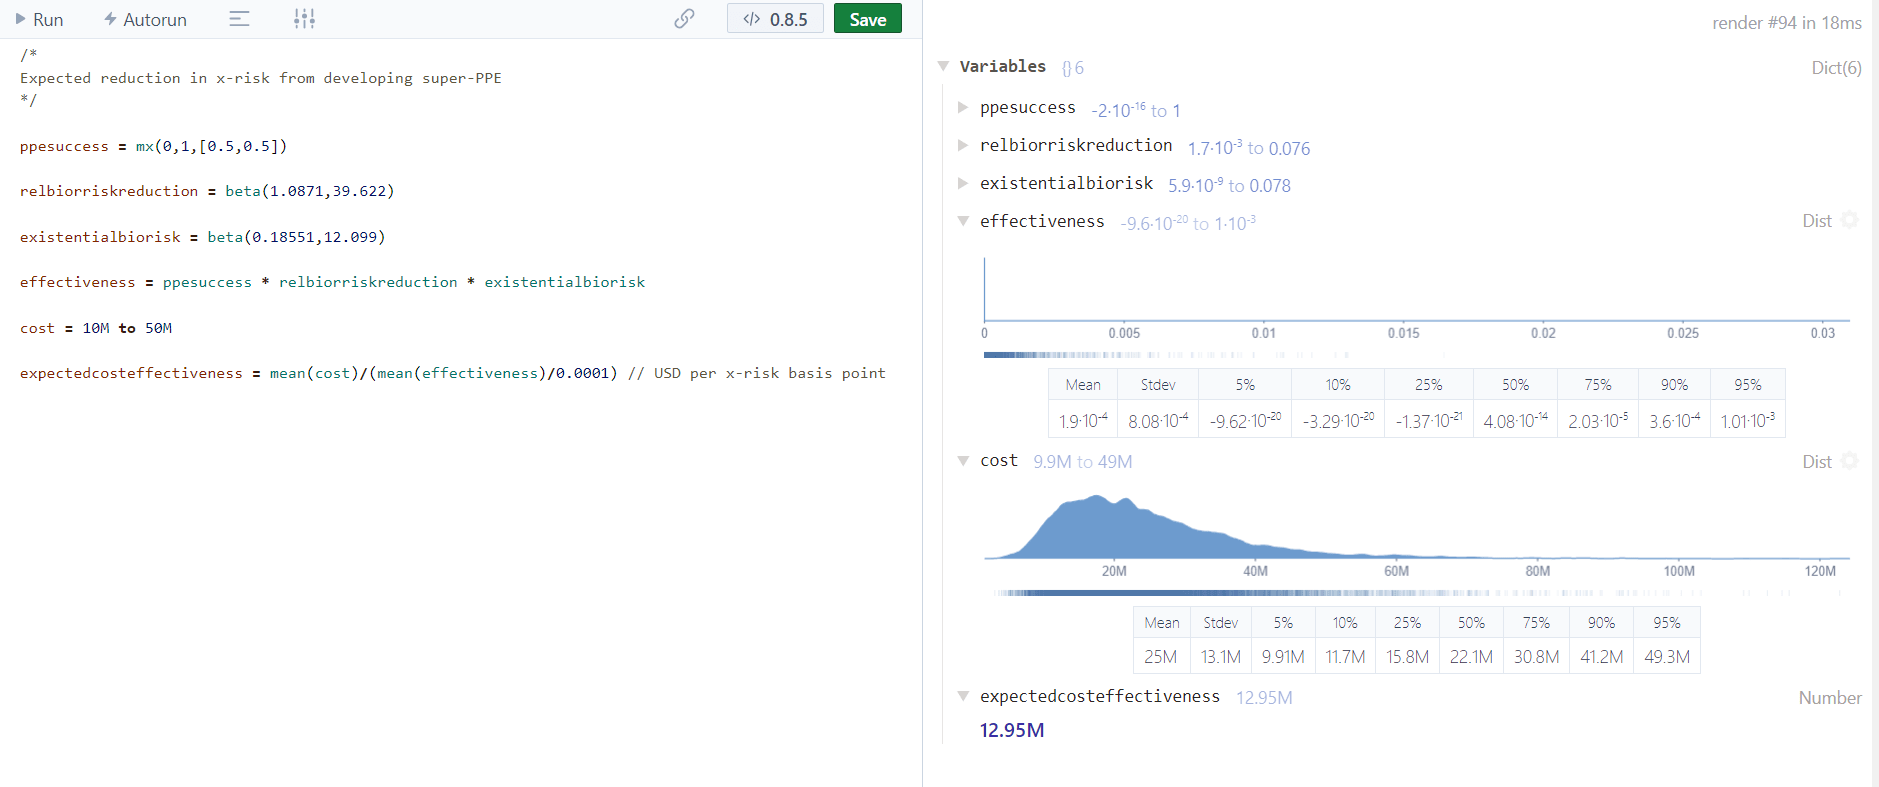The width and height of the screenshot is (1879, 787).
Task: Open the 0.8.5 version dropdown
Action: 775,19
